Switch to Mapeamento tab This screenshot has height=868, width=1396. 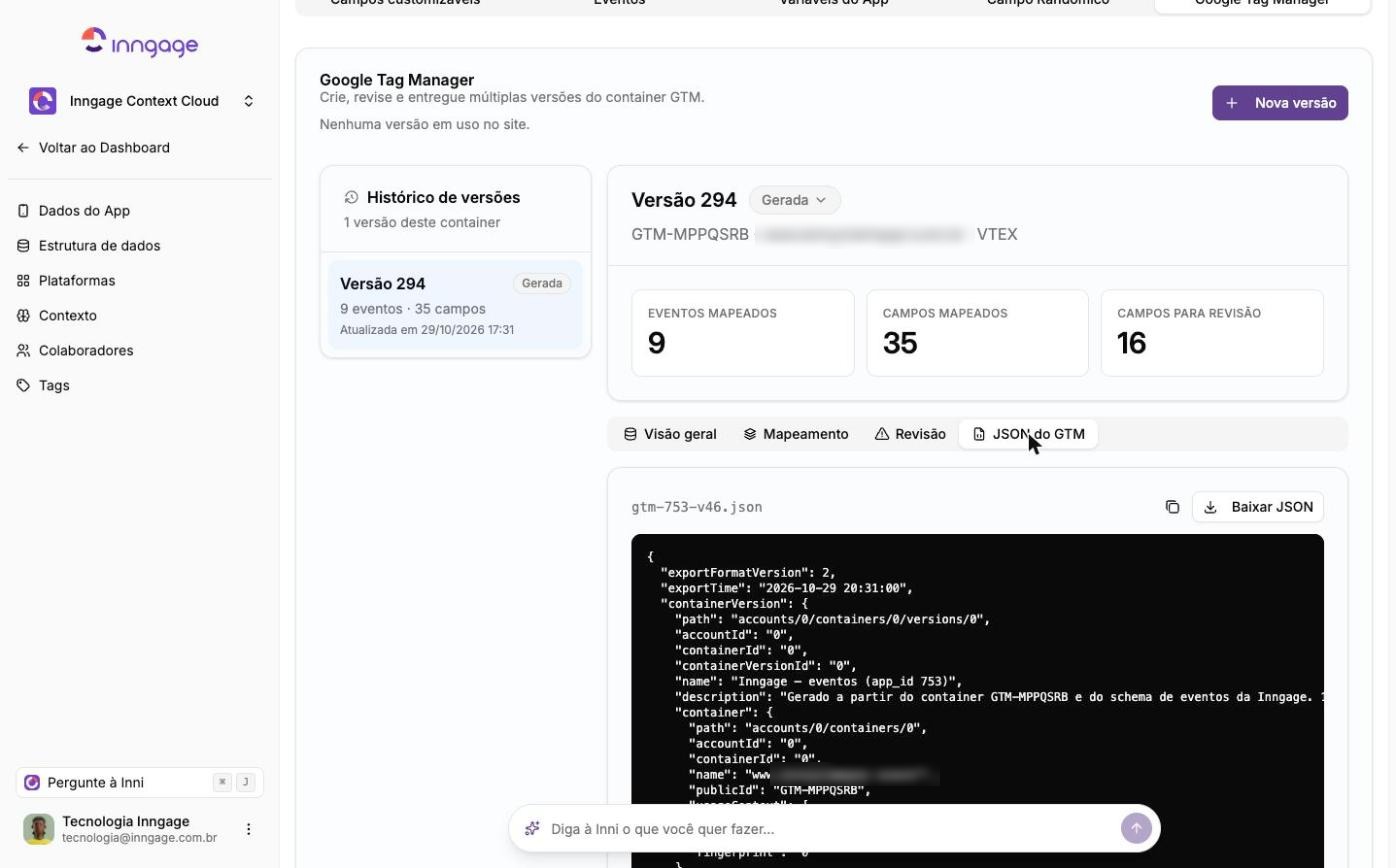[796, 434]
